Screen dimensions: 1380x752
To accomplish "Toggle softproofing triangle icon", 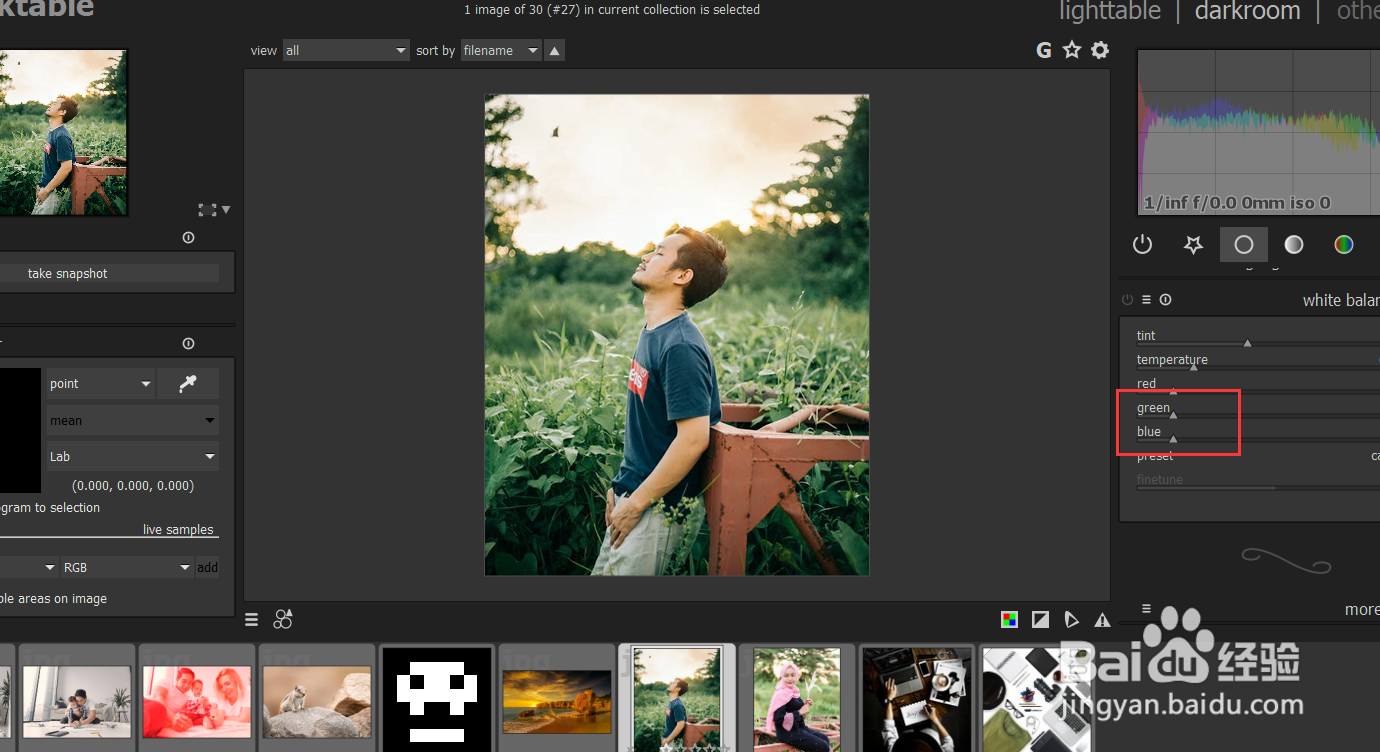I will click(x=1072, y=620).
